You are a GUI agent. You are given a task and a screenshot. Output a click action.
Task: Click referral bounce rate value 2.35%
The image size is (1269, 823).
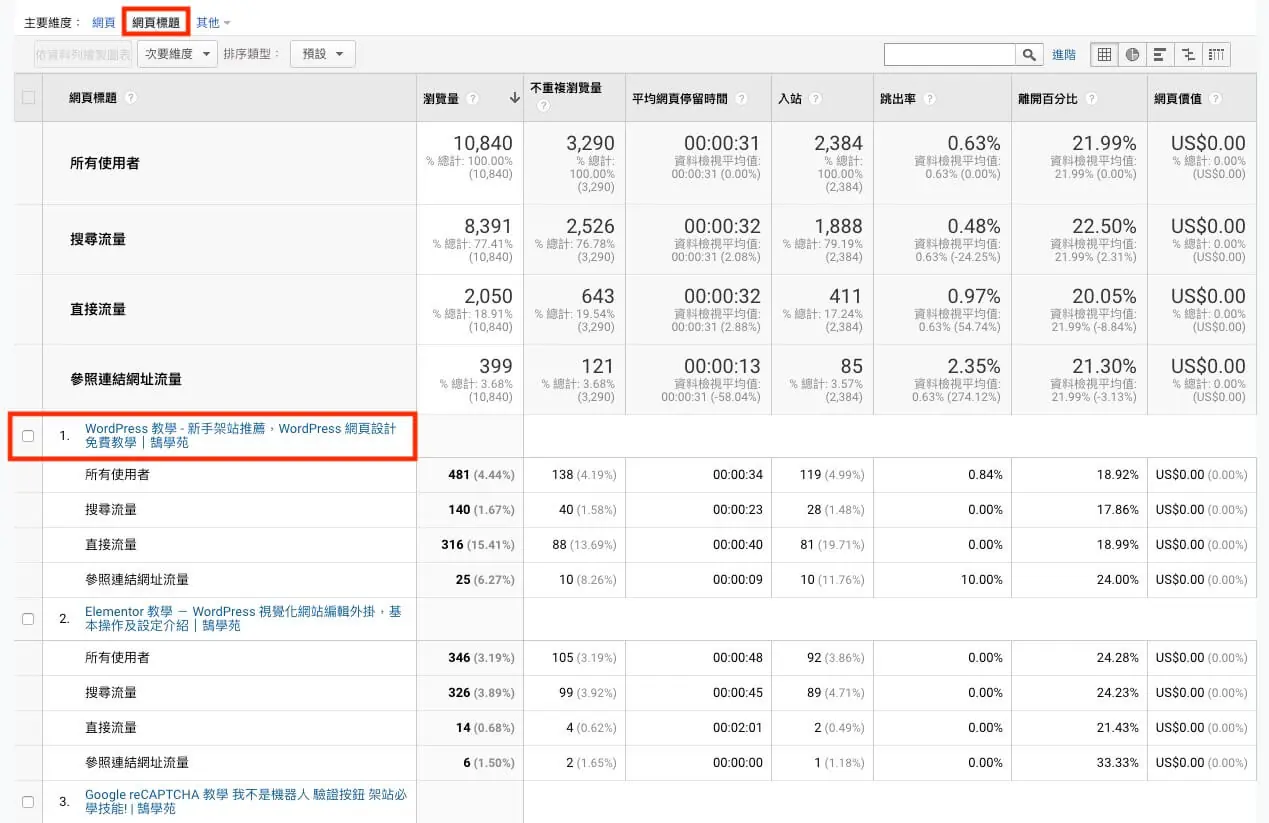coord(974,367)
